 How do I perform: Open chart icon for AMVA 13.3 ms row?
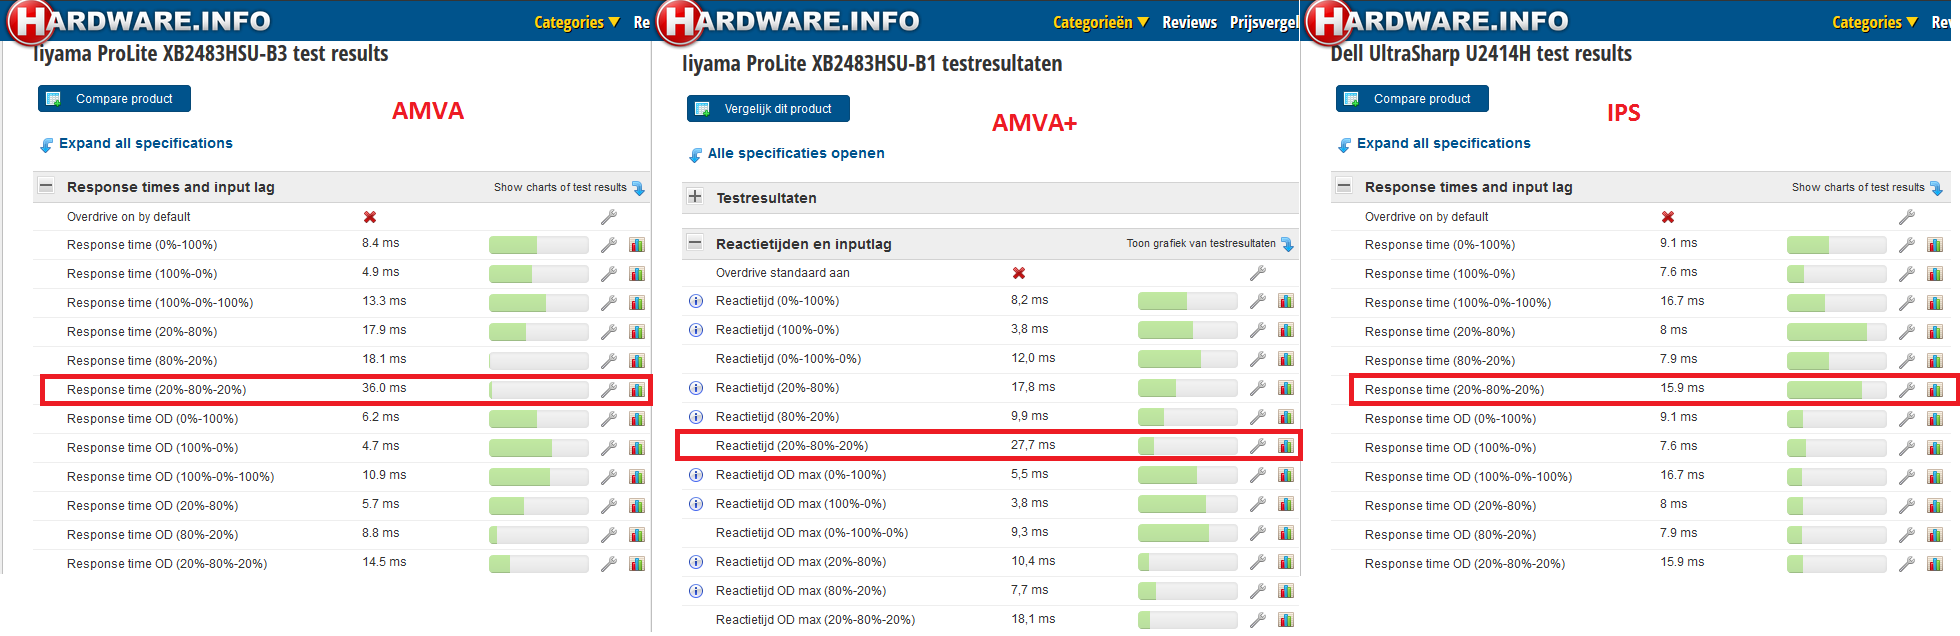click(637, 303)
